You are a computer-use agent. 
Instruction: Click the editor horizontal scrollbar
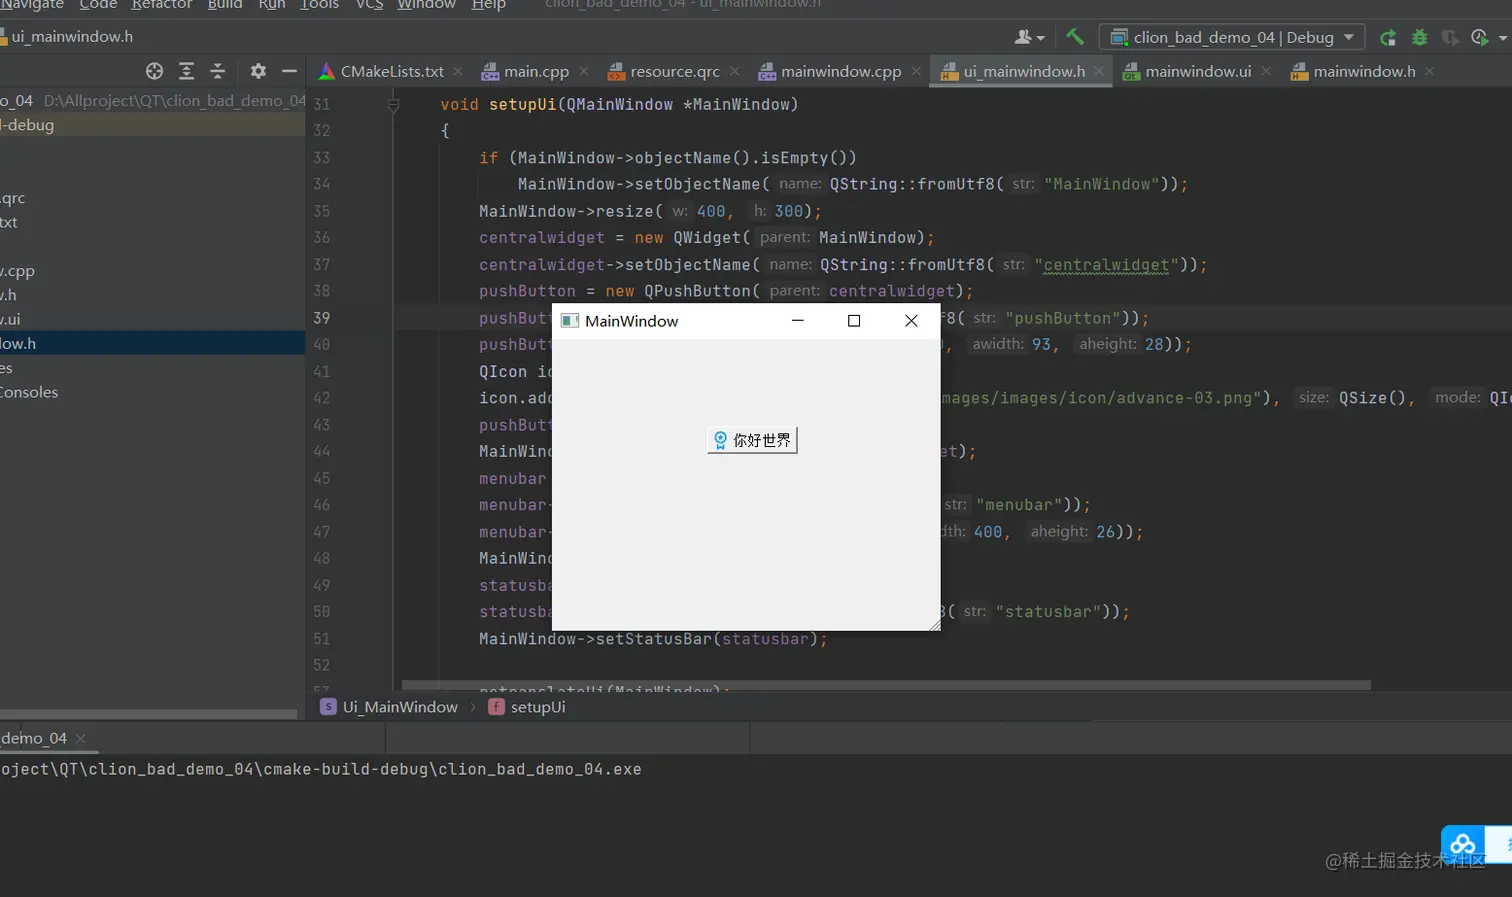[886, 685]
